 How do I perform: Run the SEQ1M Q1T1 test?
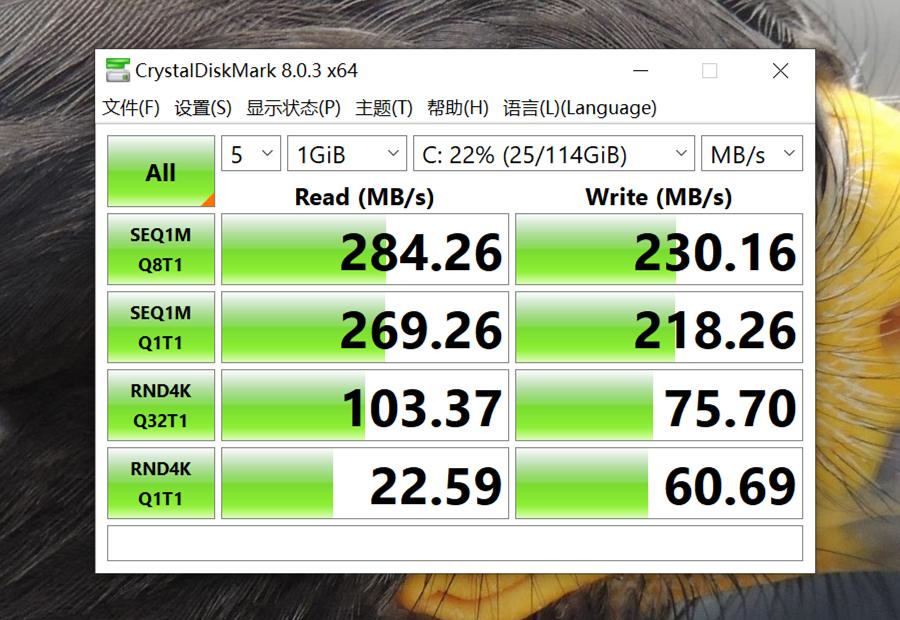tap(160, 326)
